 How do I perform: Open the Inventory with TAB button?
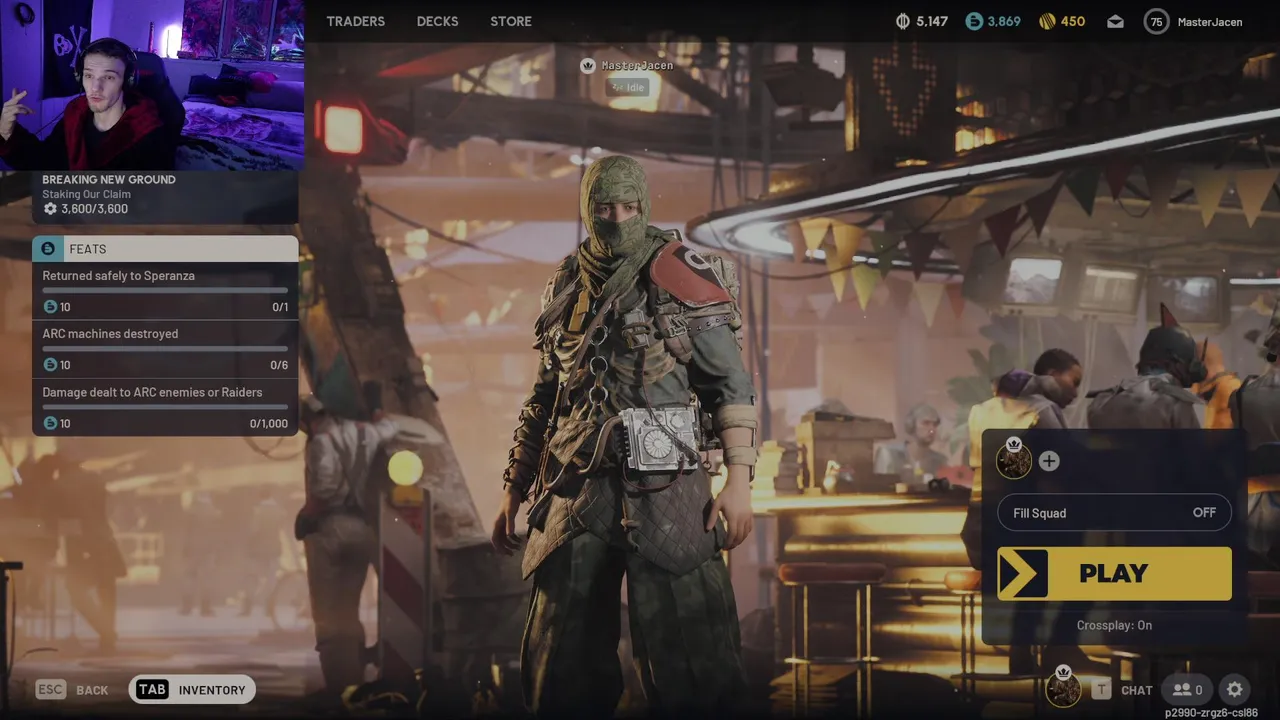(192, 690)
